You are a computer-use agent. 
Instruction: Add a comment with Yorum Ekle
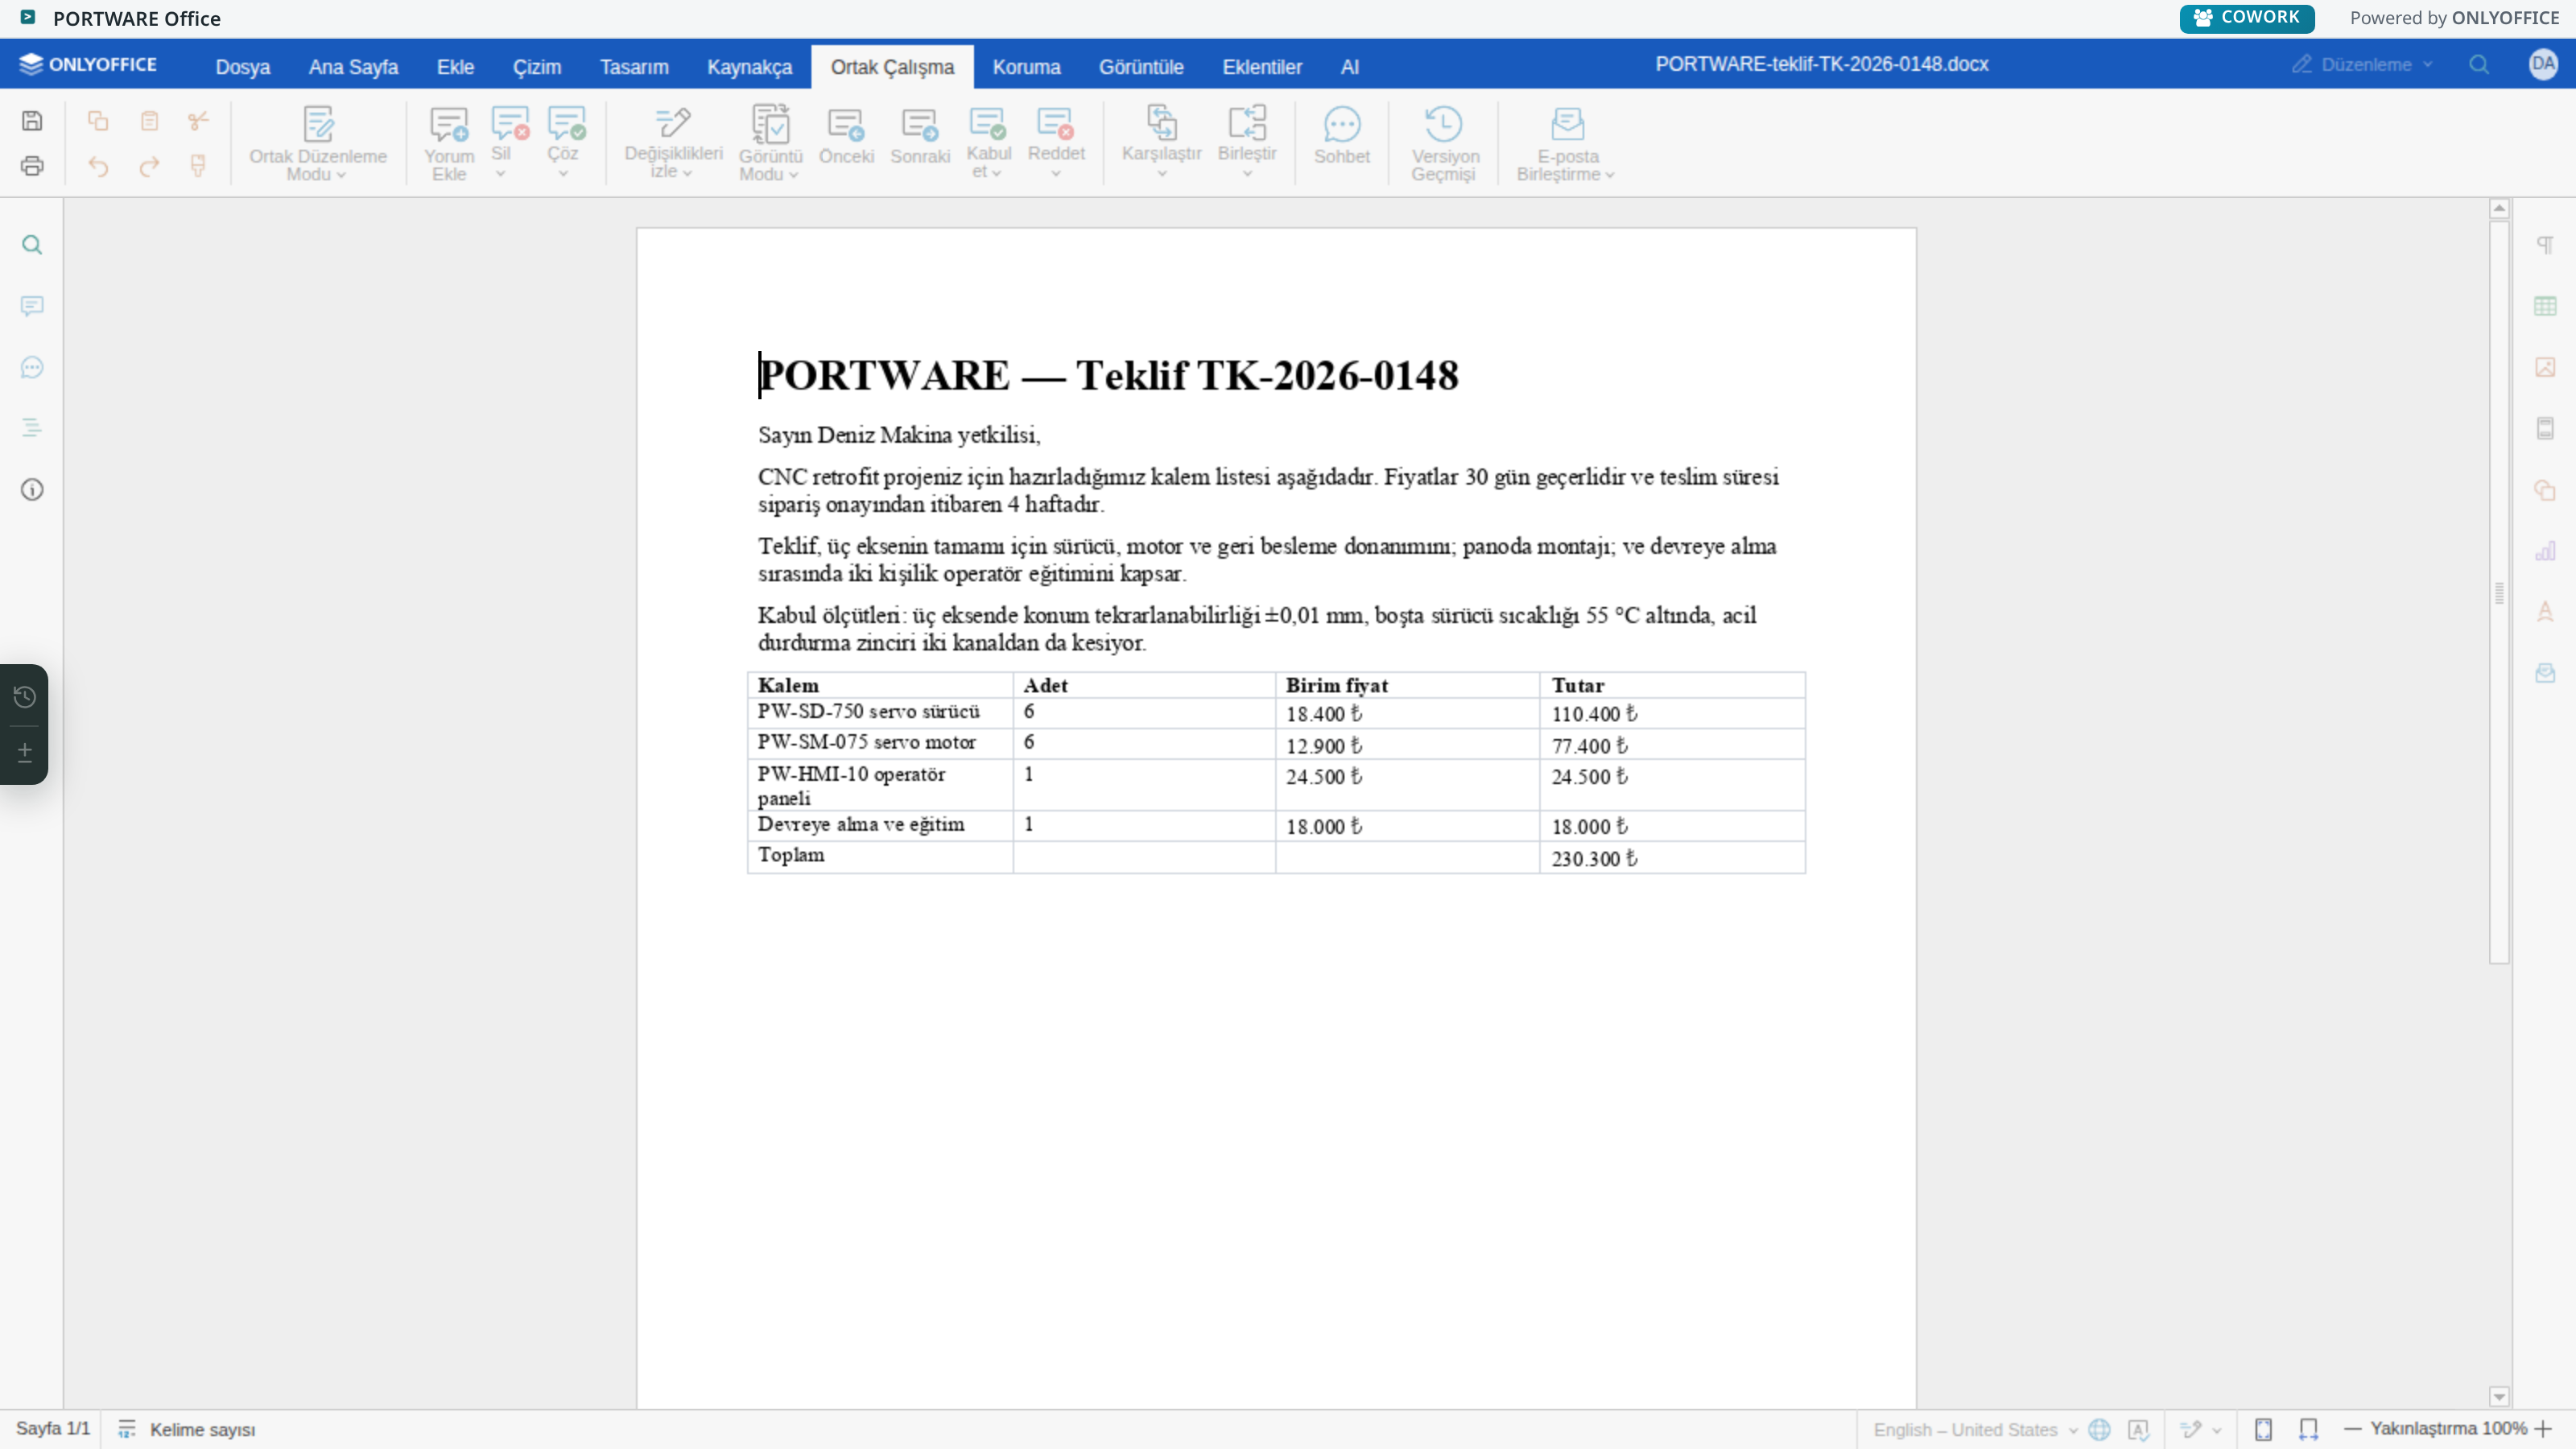(x=449, y=144)
